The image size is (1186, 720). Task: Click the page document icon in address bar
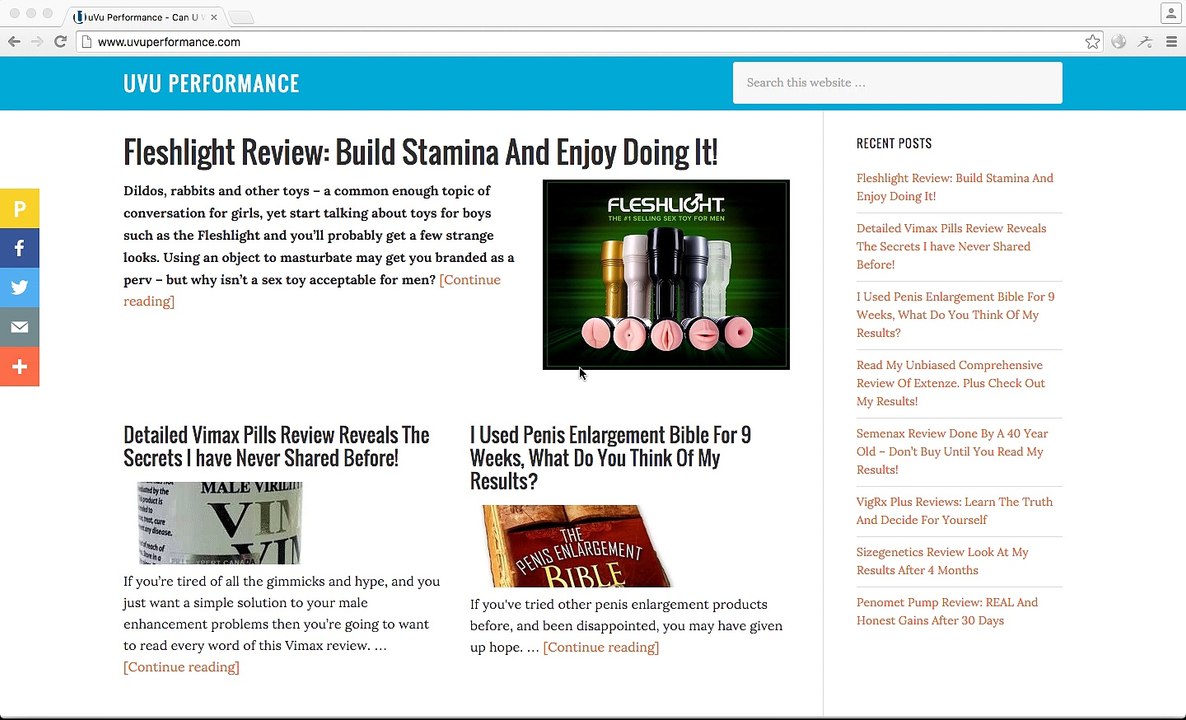(86, 42)
